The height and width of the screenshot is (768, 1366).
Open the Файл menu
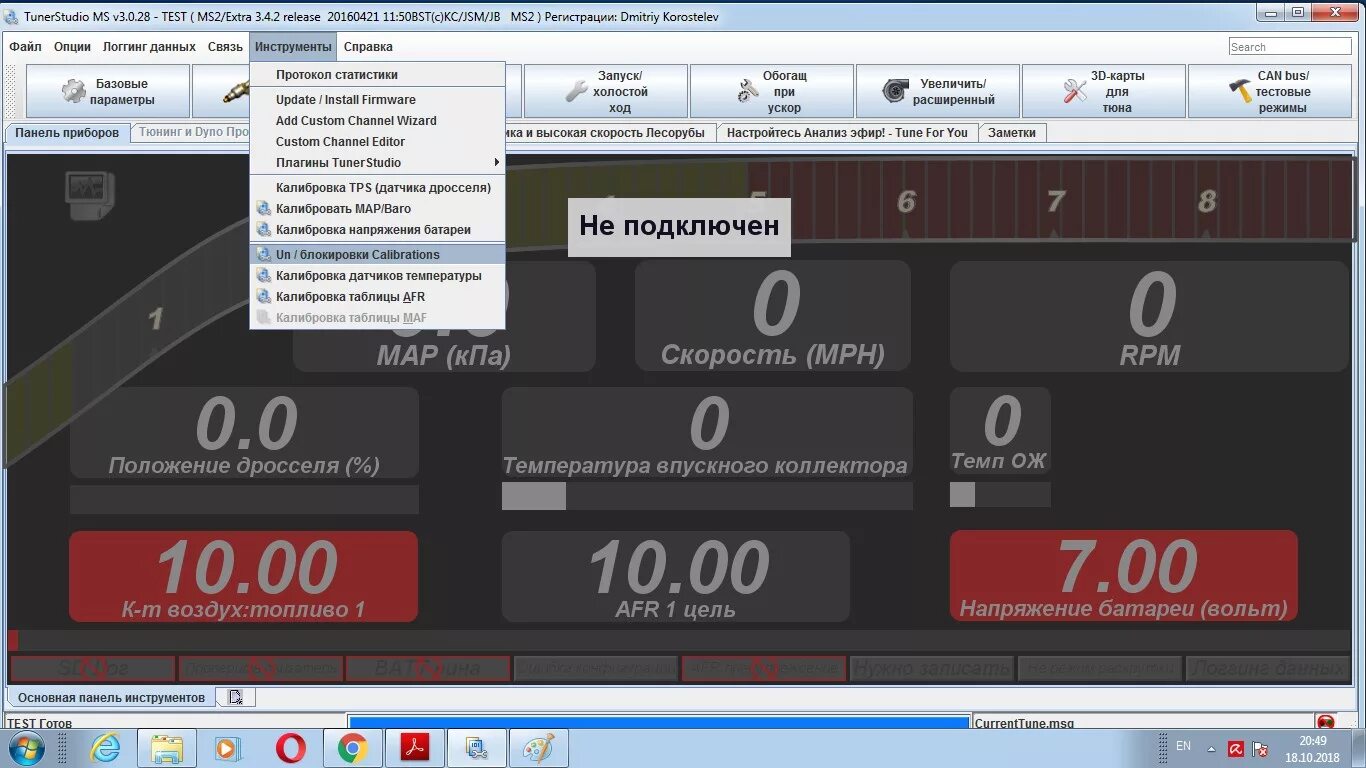25,46
